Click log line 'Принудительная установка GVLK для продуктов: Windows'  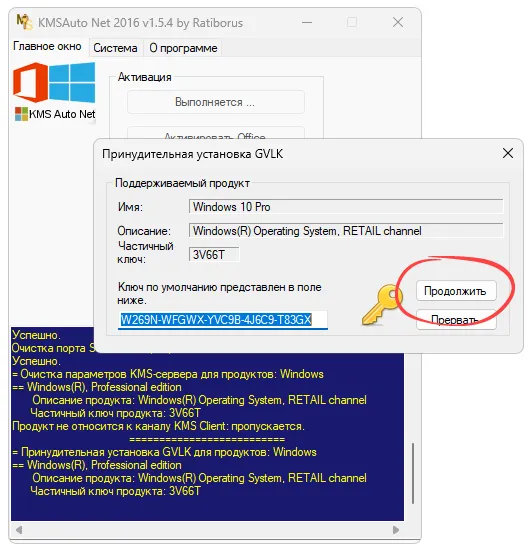tap(164, 452)
